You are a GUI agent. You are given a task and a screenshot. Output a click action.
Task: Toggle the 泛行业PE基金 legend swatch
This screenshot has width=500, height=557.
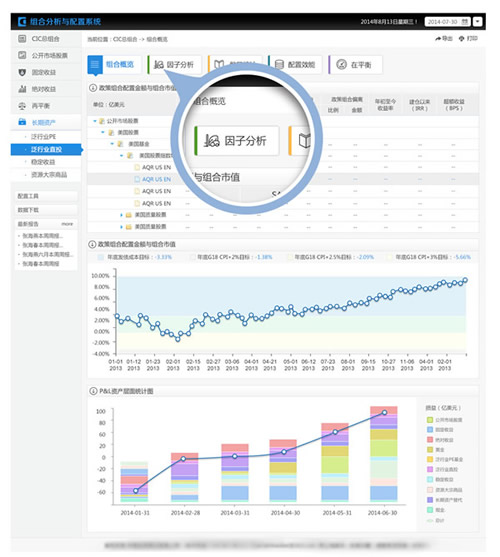(430, 459)
